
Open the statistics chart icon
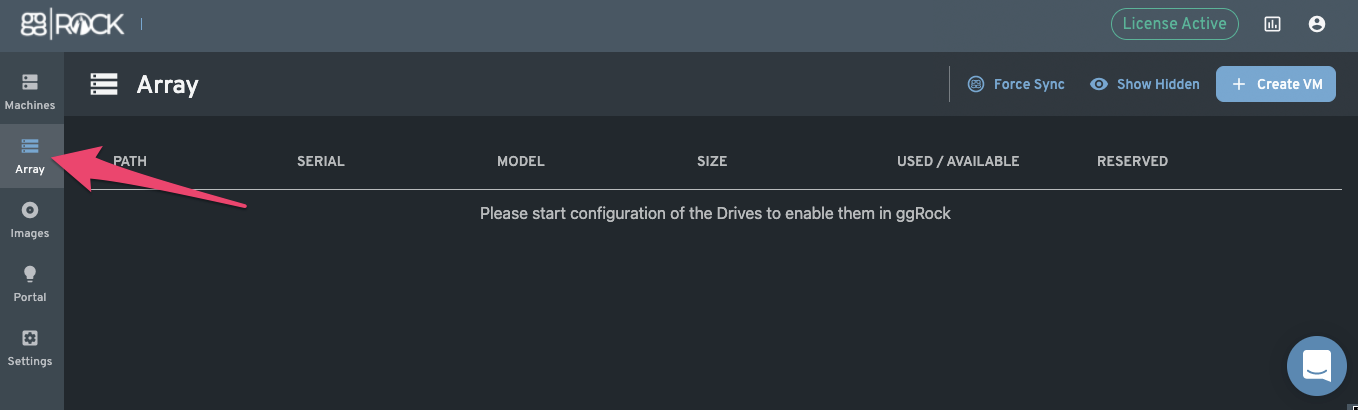pos(1273,24)
